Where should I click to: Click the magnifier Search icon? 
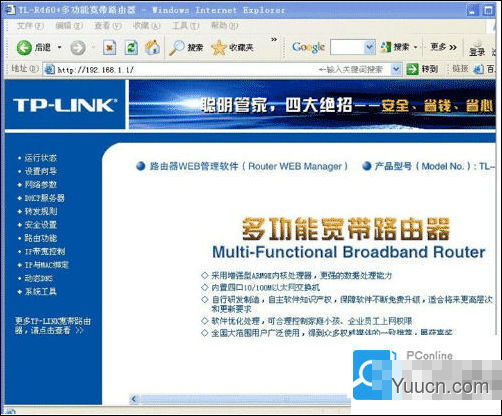click(x=176, y=48)
